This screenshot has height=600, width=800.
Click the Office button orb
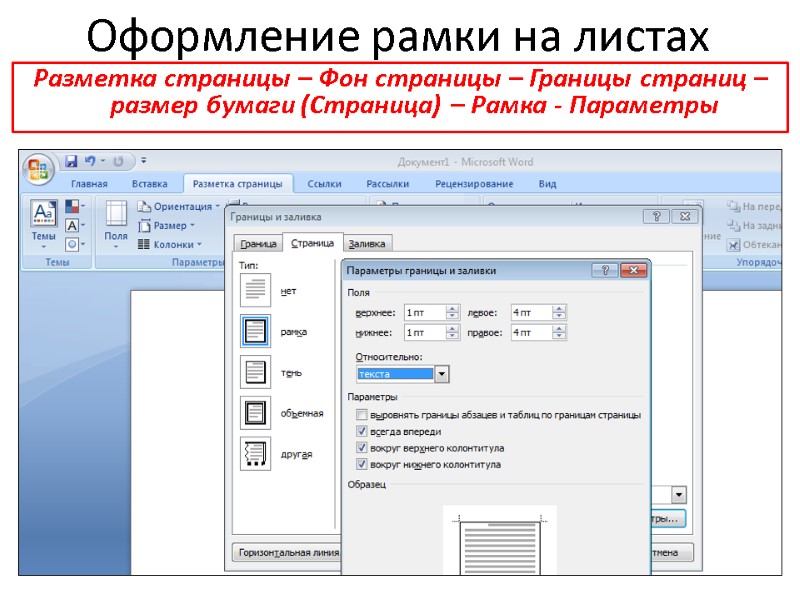coord(38,168)
